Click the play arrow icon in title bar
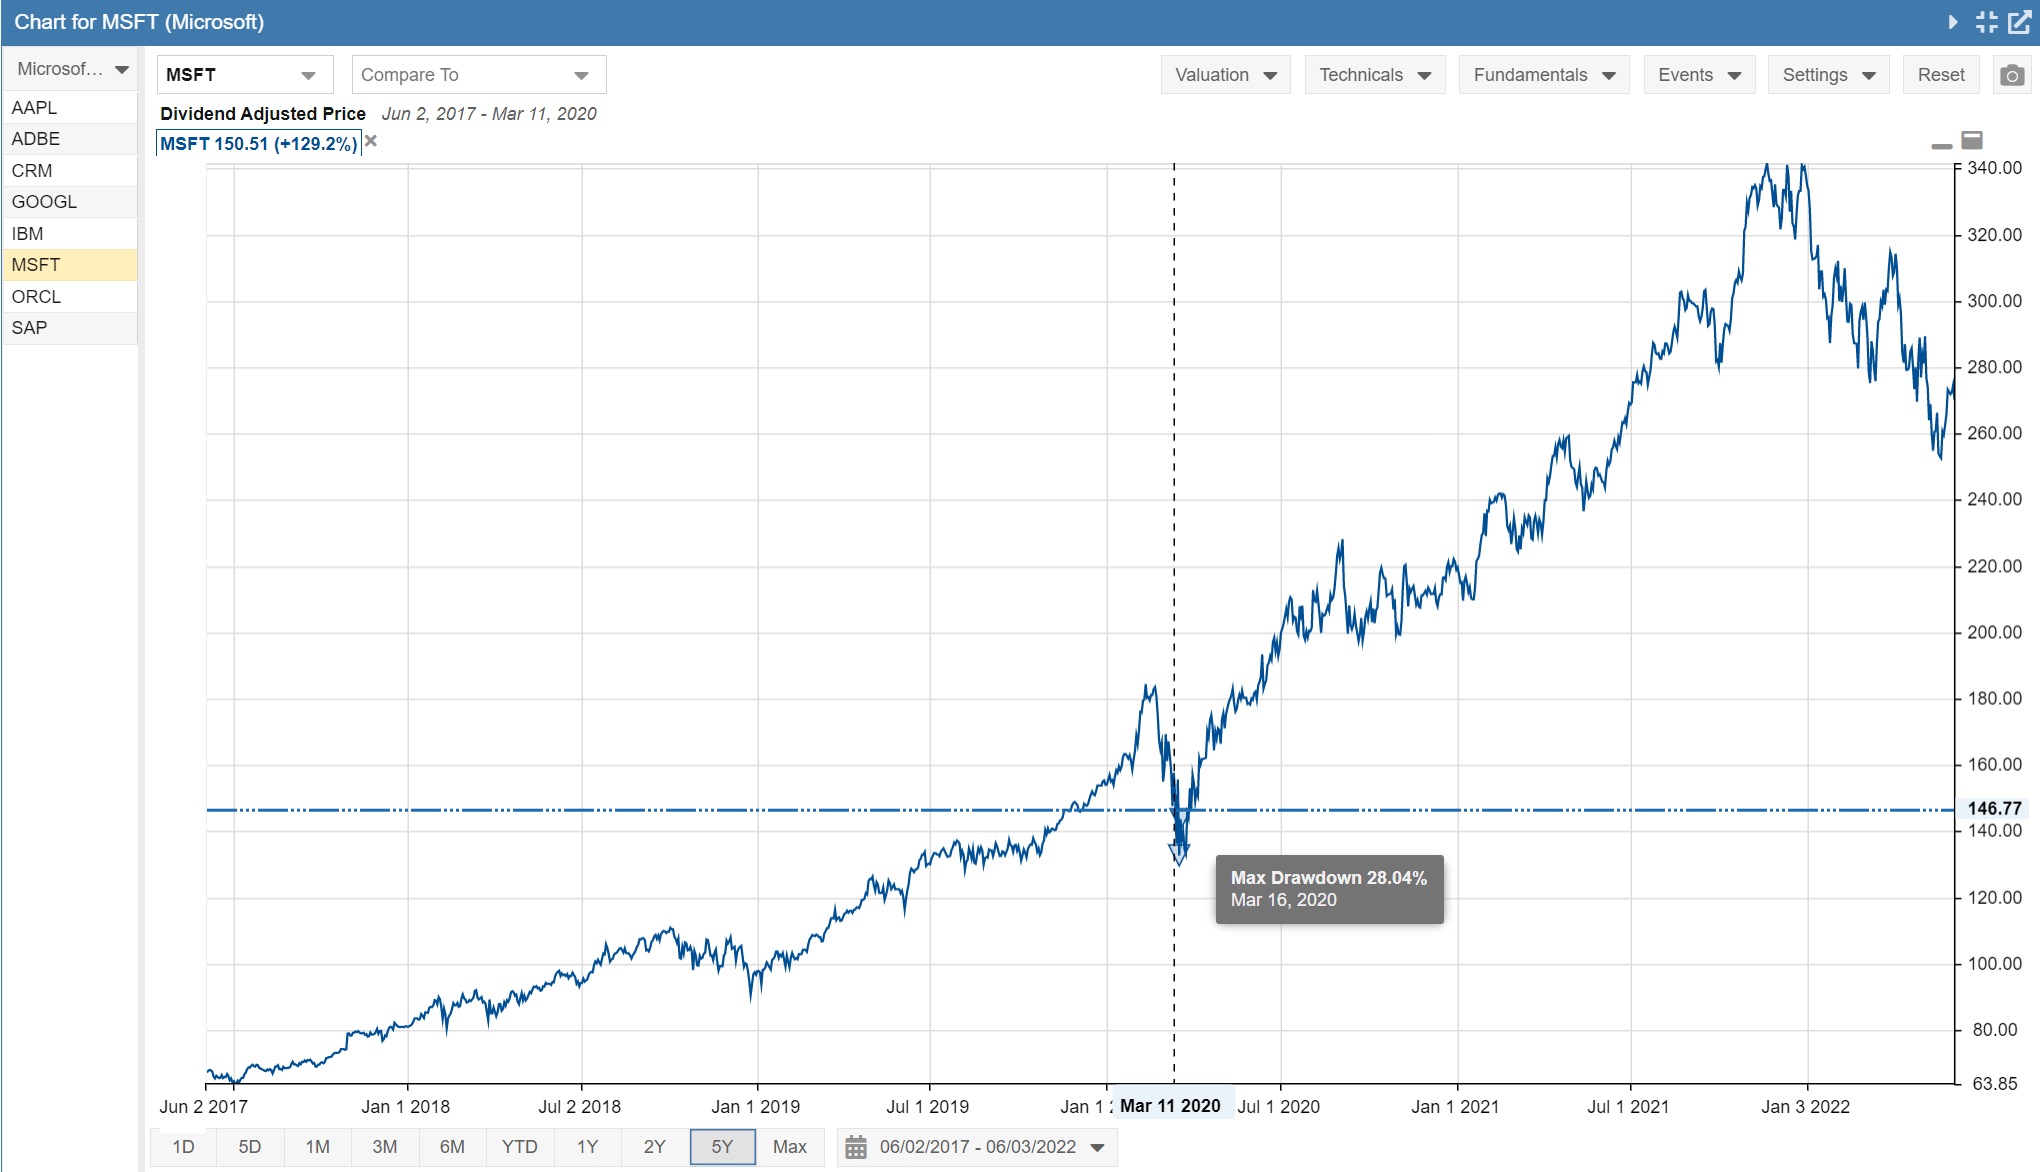This screenshot has width=2040, height=1172. click(1953, 22)
